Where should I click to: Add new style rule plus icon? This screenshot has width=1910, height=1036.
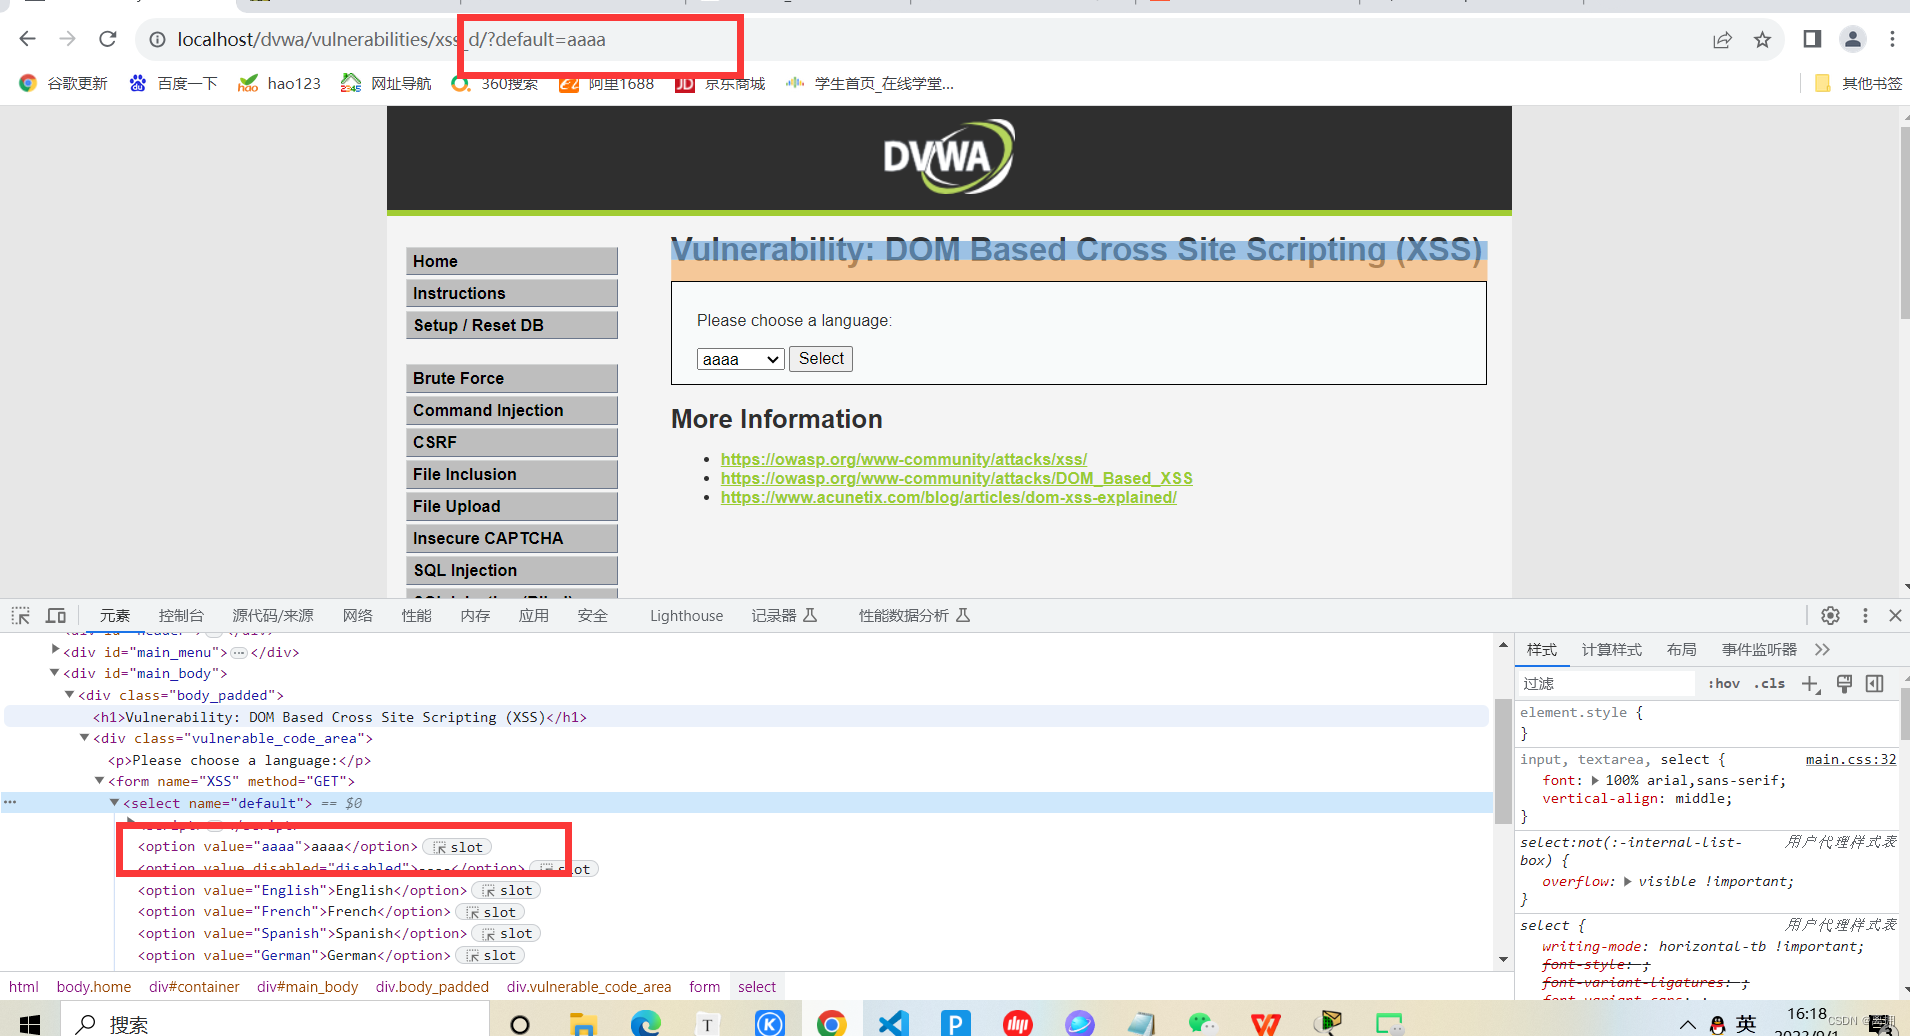[x=1811, y=684]
